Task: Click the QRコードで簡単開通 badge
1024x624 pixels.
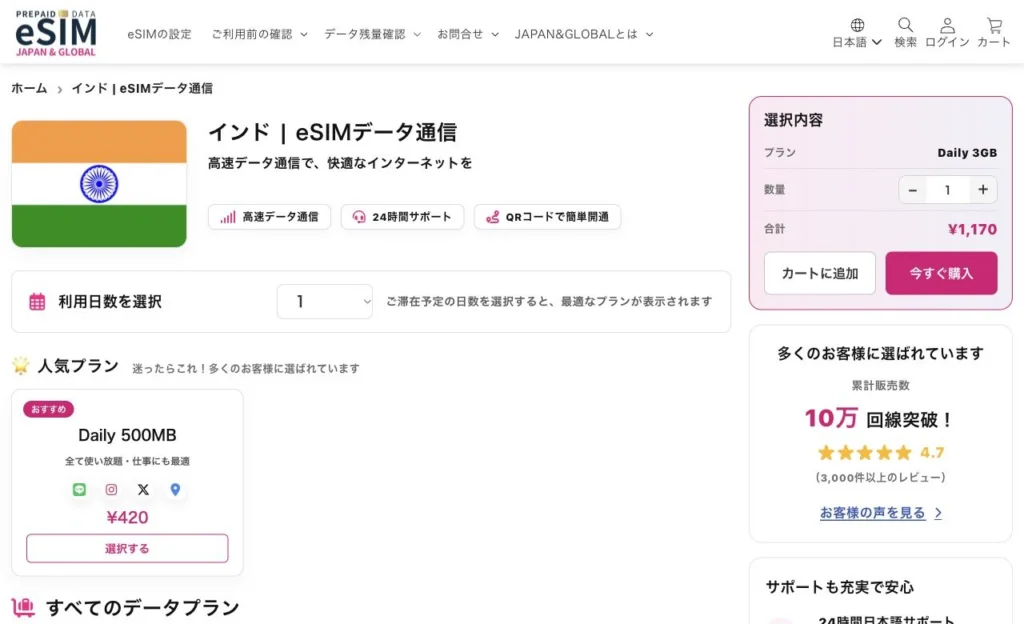Action: click(x=547, y=217)
